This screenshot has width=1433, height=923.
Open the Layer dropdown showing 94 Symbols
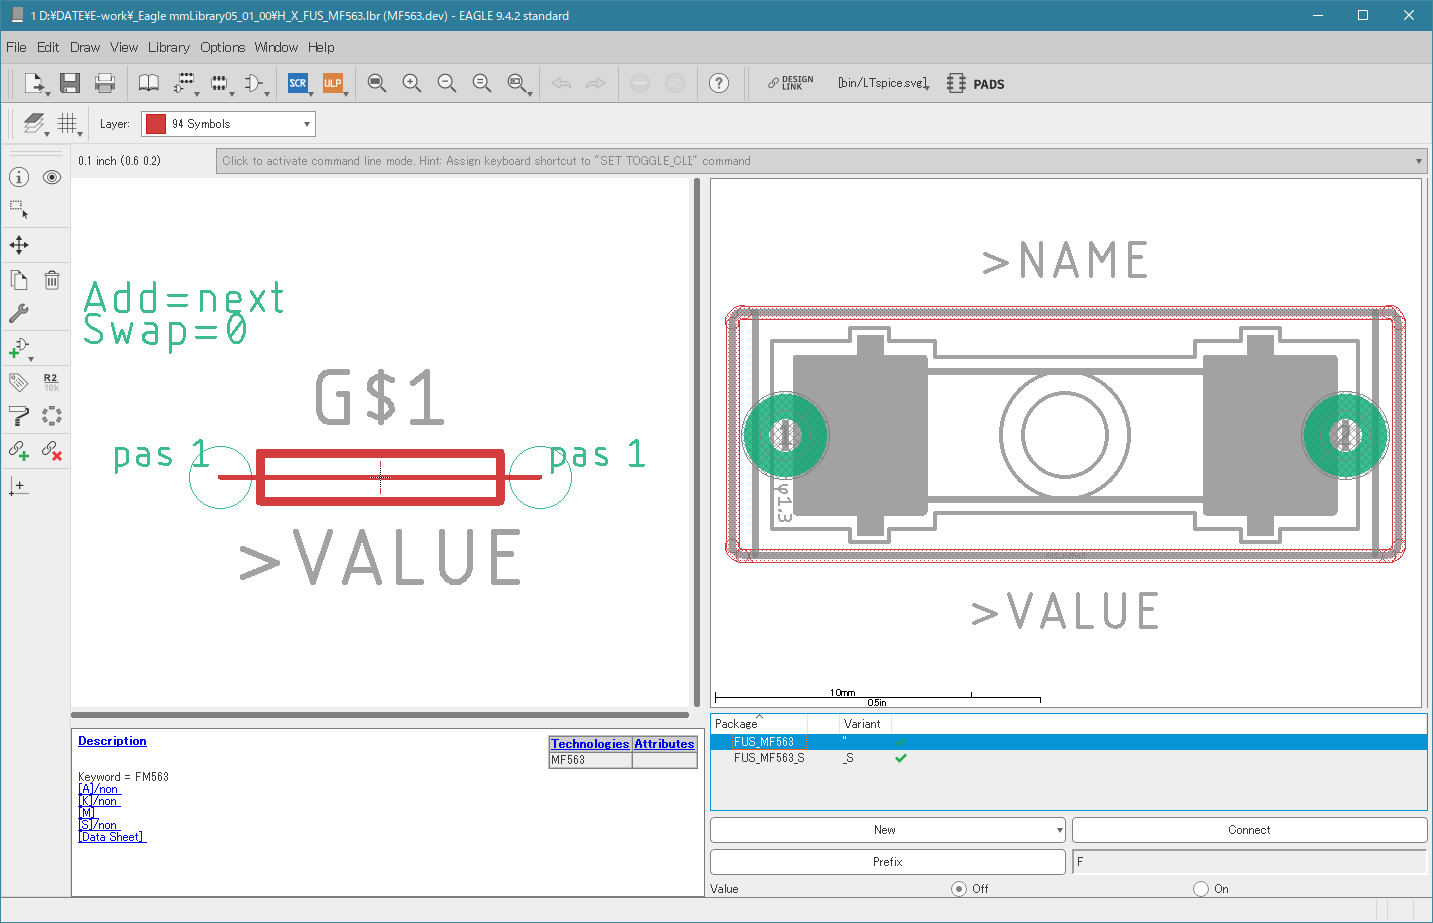click(x=228, y=124)
